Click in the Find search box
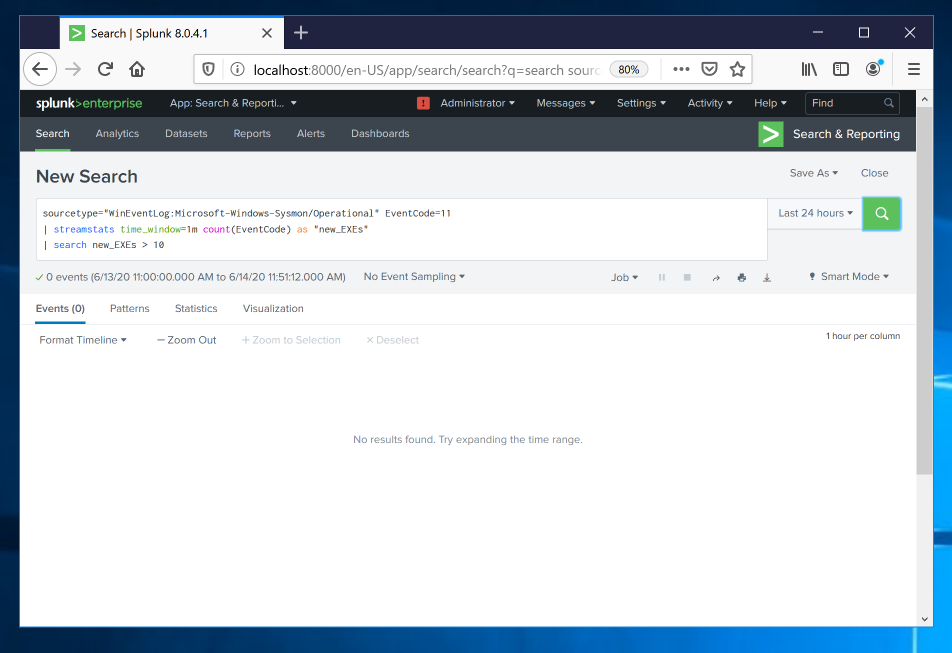This screenshot has width=952, height=653. tap(852, 103)
